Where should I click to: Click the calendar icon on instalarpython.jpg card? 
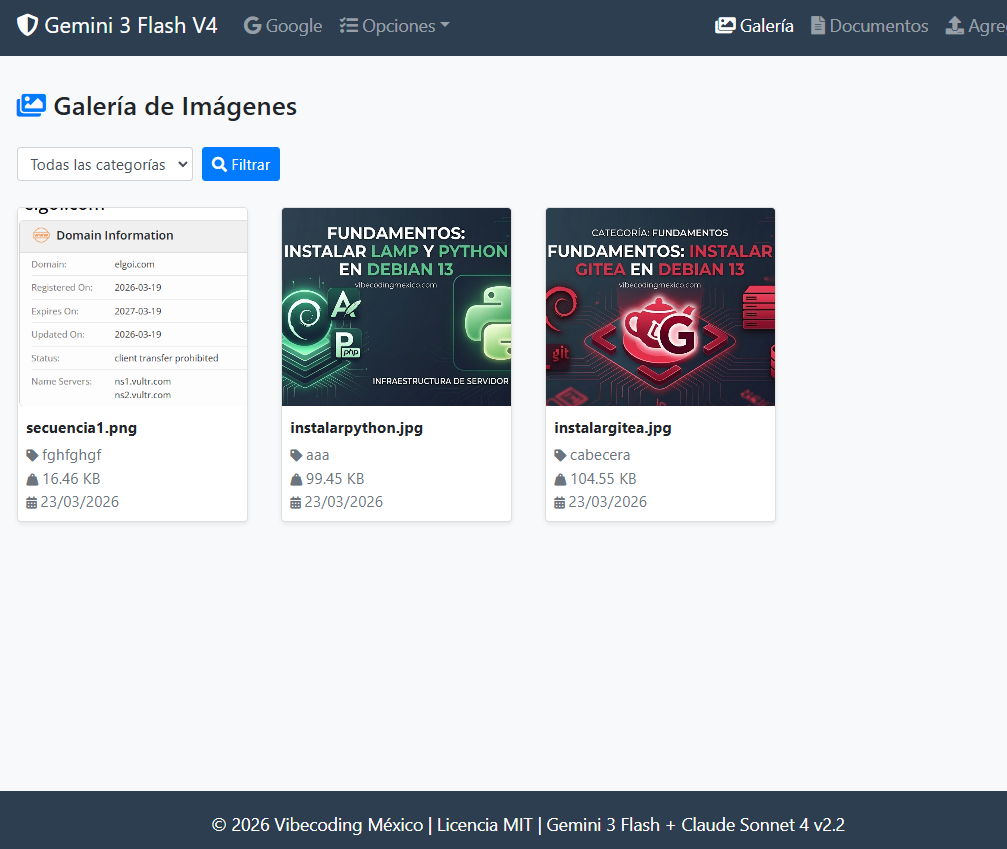click(x=295, y=502)
